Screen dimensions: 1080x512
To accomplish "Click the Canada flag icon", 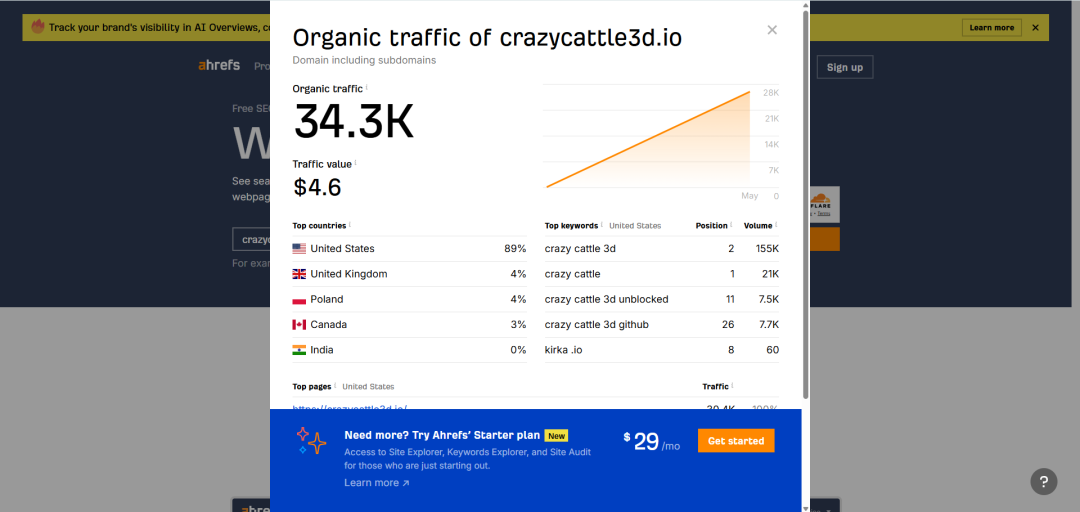I will tap(299, 325).
